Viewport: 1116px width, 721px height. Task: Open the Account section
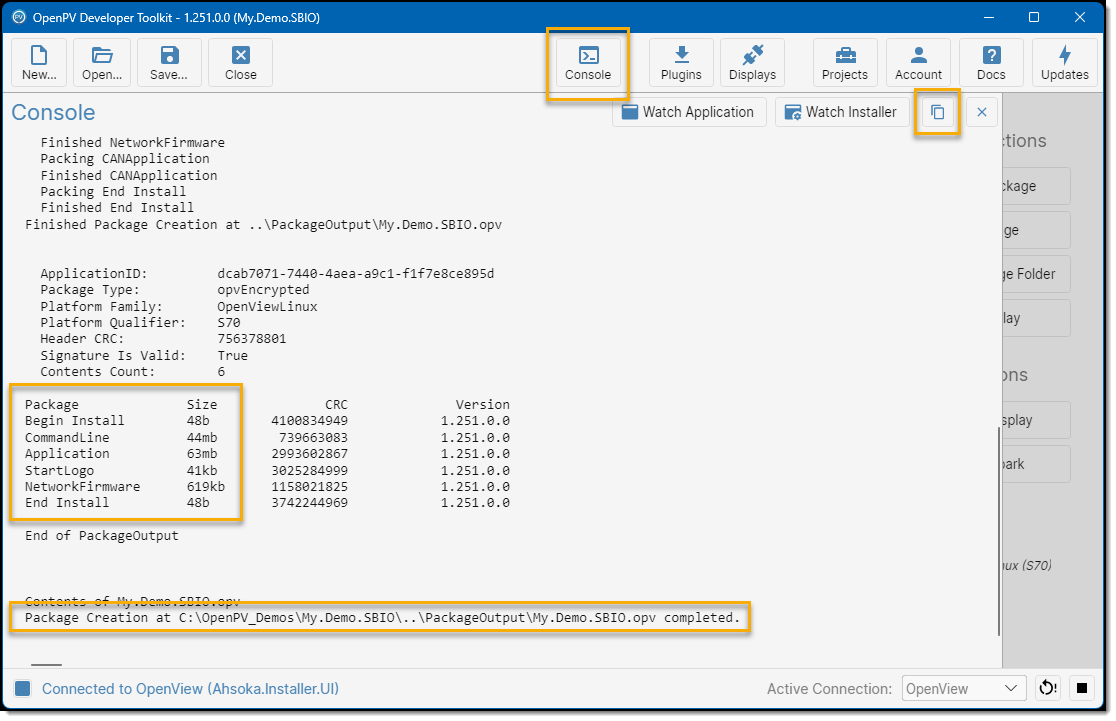(918, 63)
